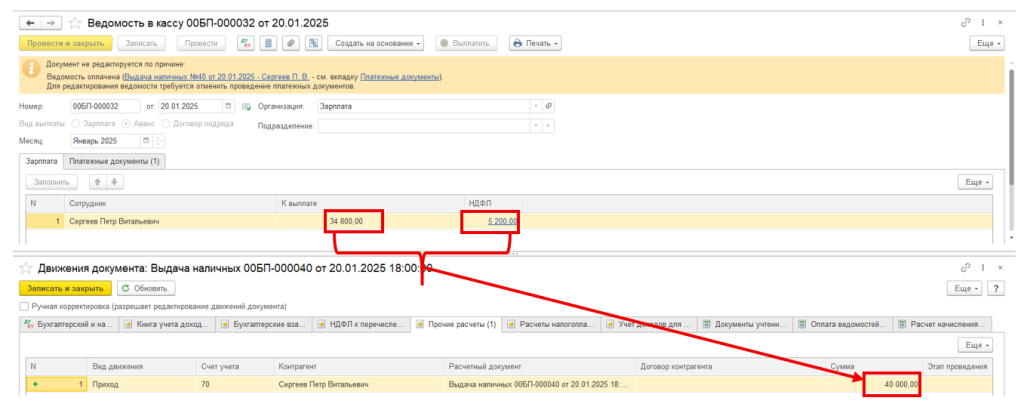The width and height of the screenshot is (1024, 407).
Task: Open the Печать dropdown menu
Action: coord(535,44)
